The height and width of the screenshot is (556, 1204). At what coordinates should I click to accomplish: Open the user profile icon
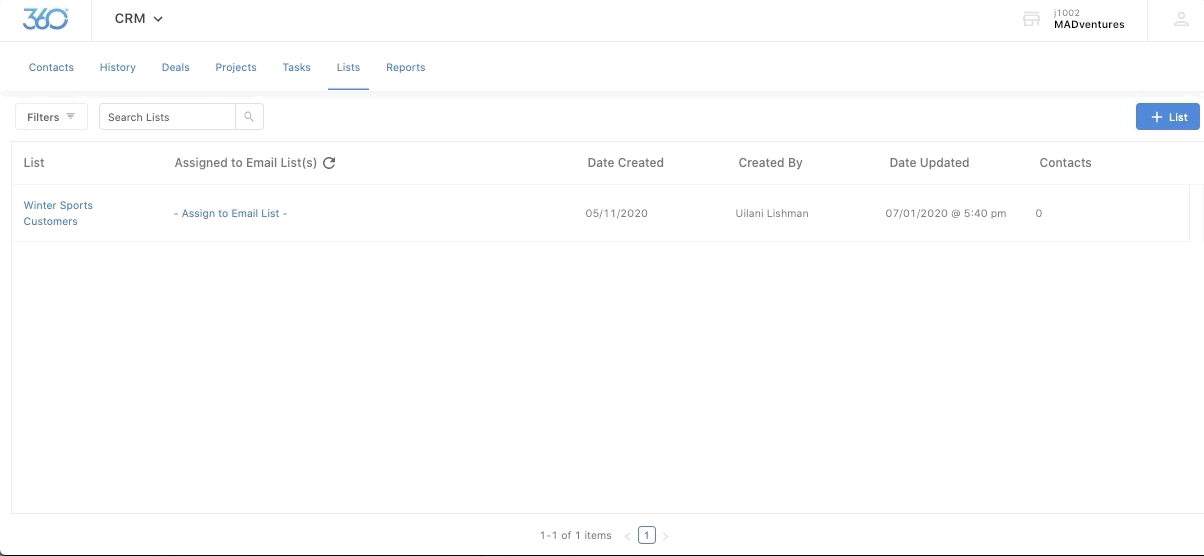click(1181, 19)
